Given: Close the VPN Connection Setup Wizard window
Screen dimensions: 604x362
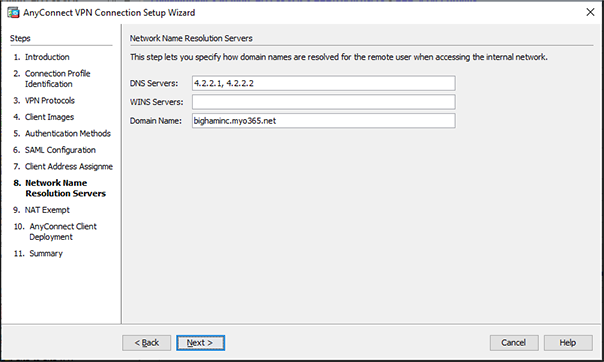Looking at the screenshot, I should pyautogui.click(x=590, y=12).
